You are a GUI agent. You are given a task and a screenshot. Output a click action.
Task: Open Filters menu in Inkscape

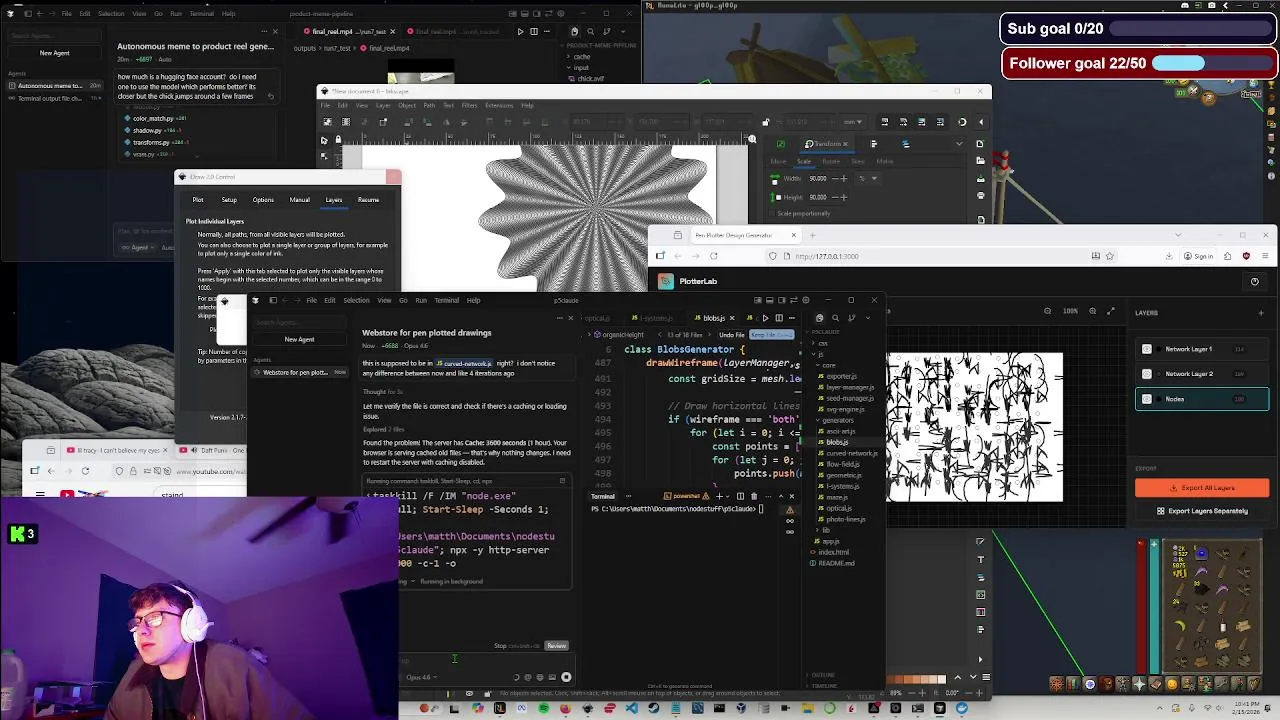point(469,105)
